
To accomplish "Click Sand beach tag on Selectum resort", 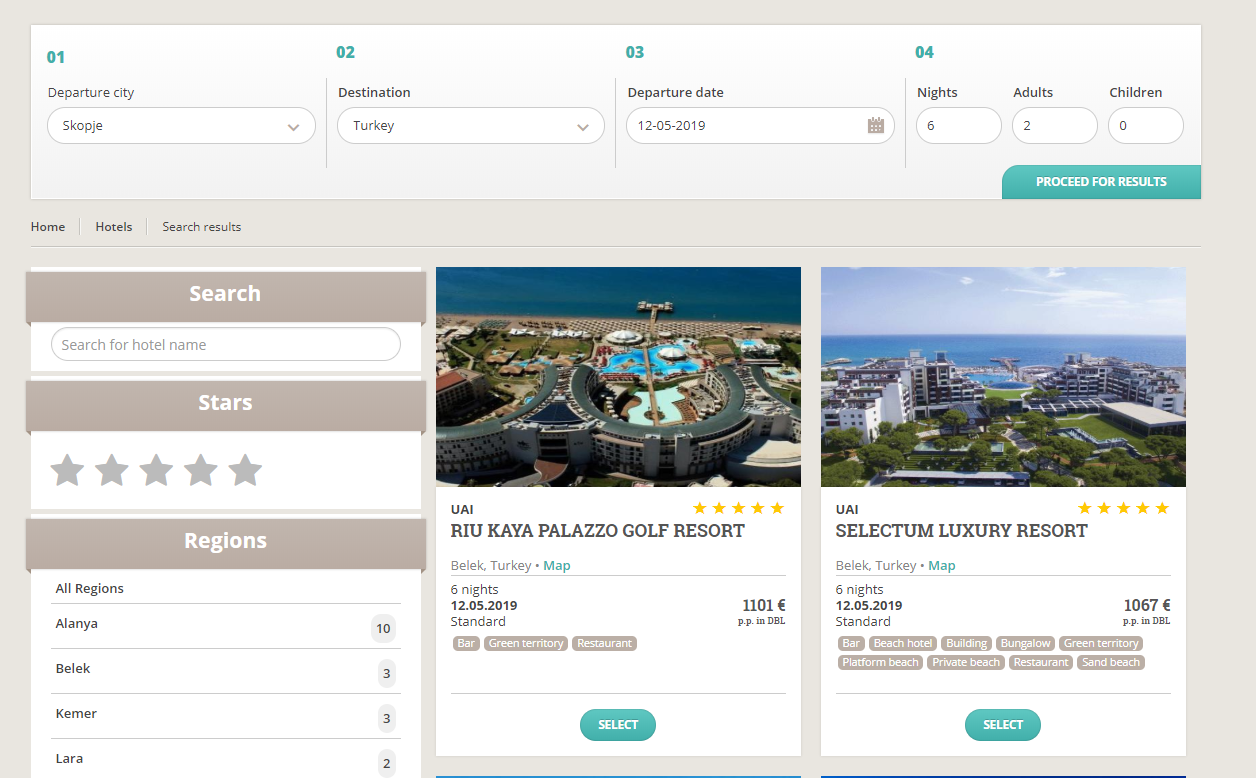I will [x=1110, y=663].
